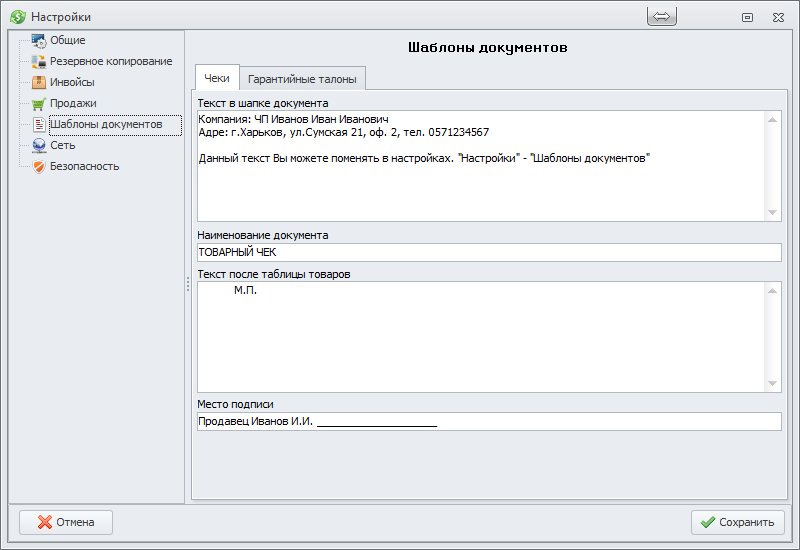Click the splitter handle between sidebar and panel
Image resolution: width=800 pixels, height=550 pixels.
(x=187, y=285)
